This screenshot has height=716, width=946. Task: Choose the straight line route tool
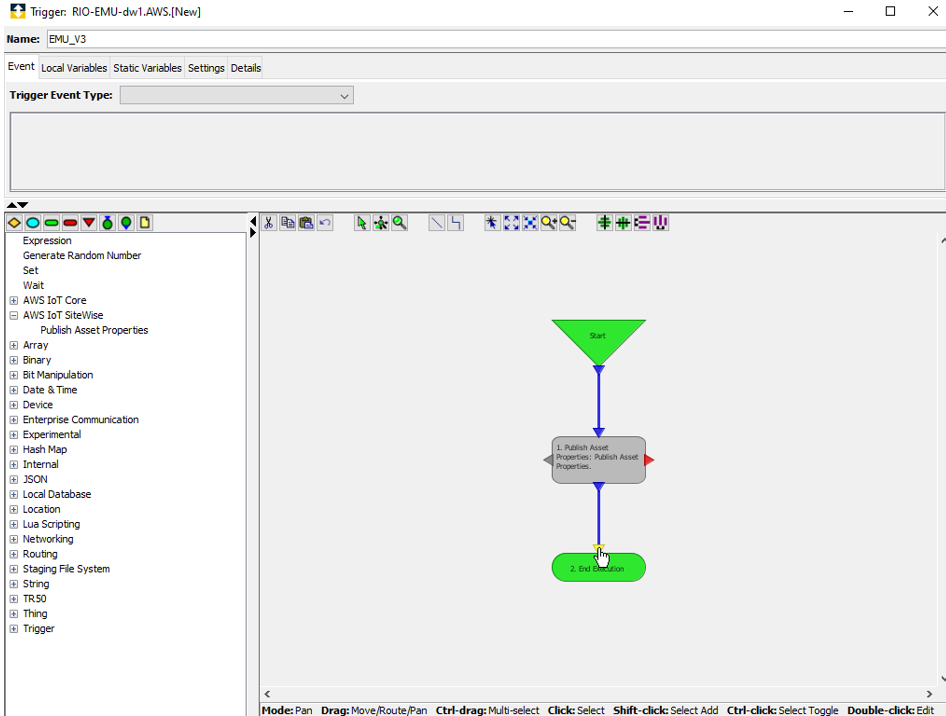pyautogui.click(x=437, y=223)
